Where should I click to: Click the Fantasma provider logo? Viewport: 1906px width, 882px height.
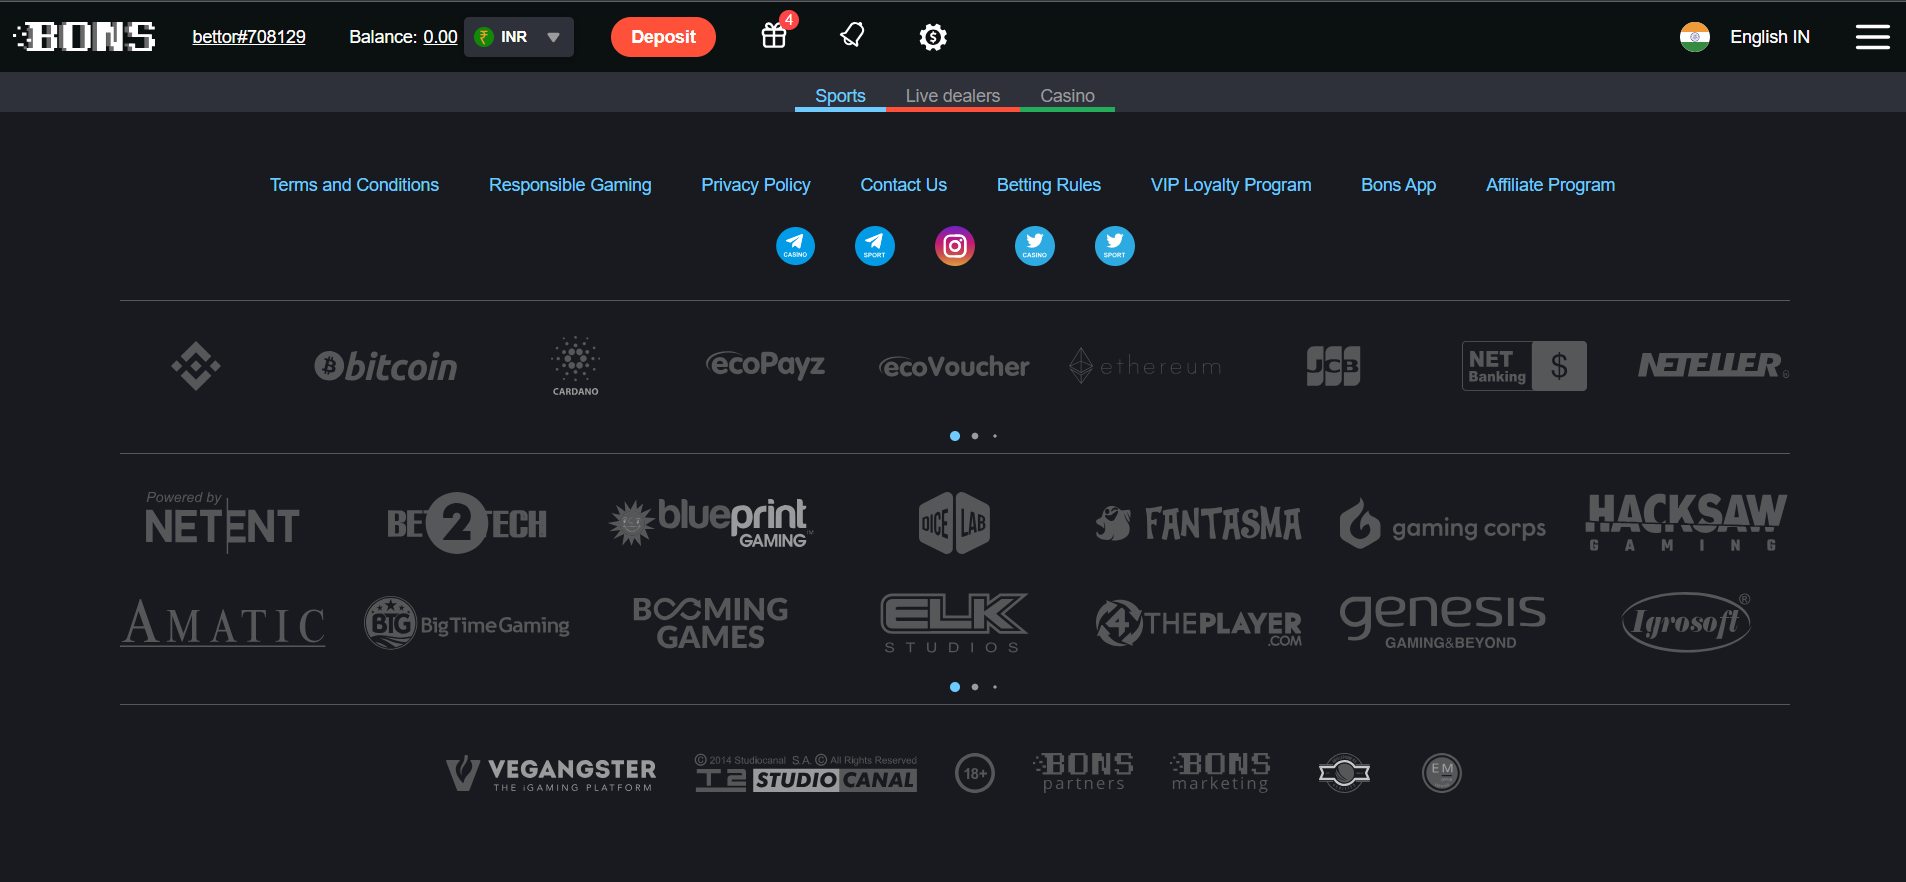pos(1198,523)
